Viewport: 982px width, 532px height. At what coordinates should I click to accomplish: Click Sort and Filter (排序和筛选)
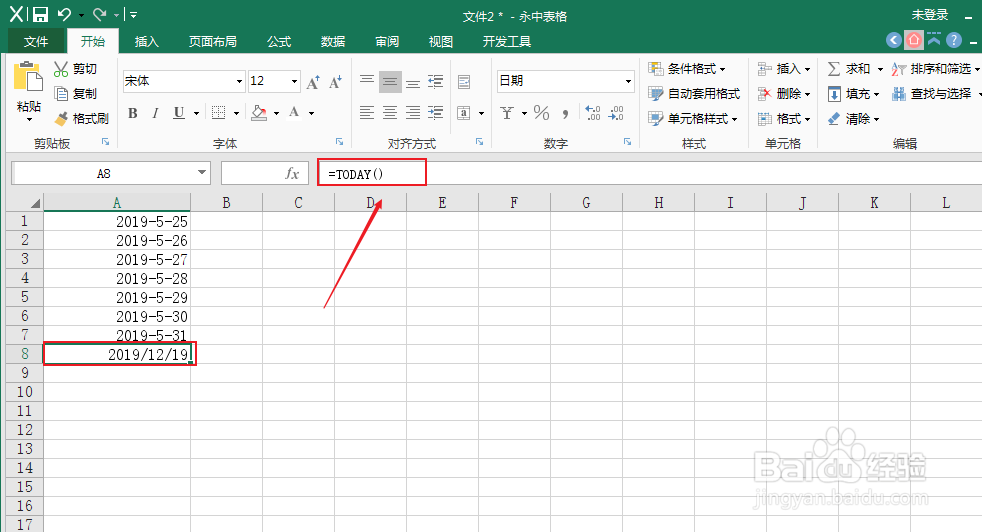pyautogui.click(x=935, y=68)
